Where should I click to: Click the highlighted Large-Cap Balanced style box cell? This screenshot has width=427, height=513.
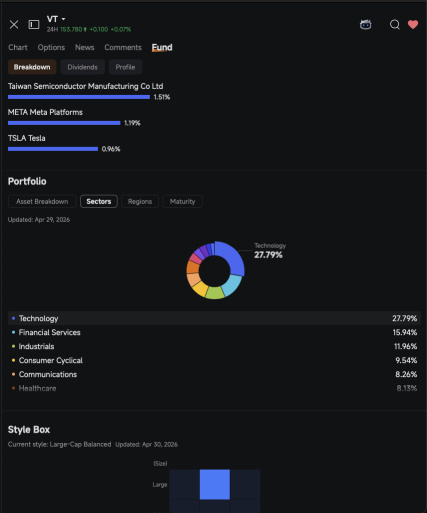click(215, 484)
